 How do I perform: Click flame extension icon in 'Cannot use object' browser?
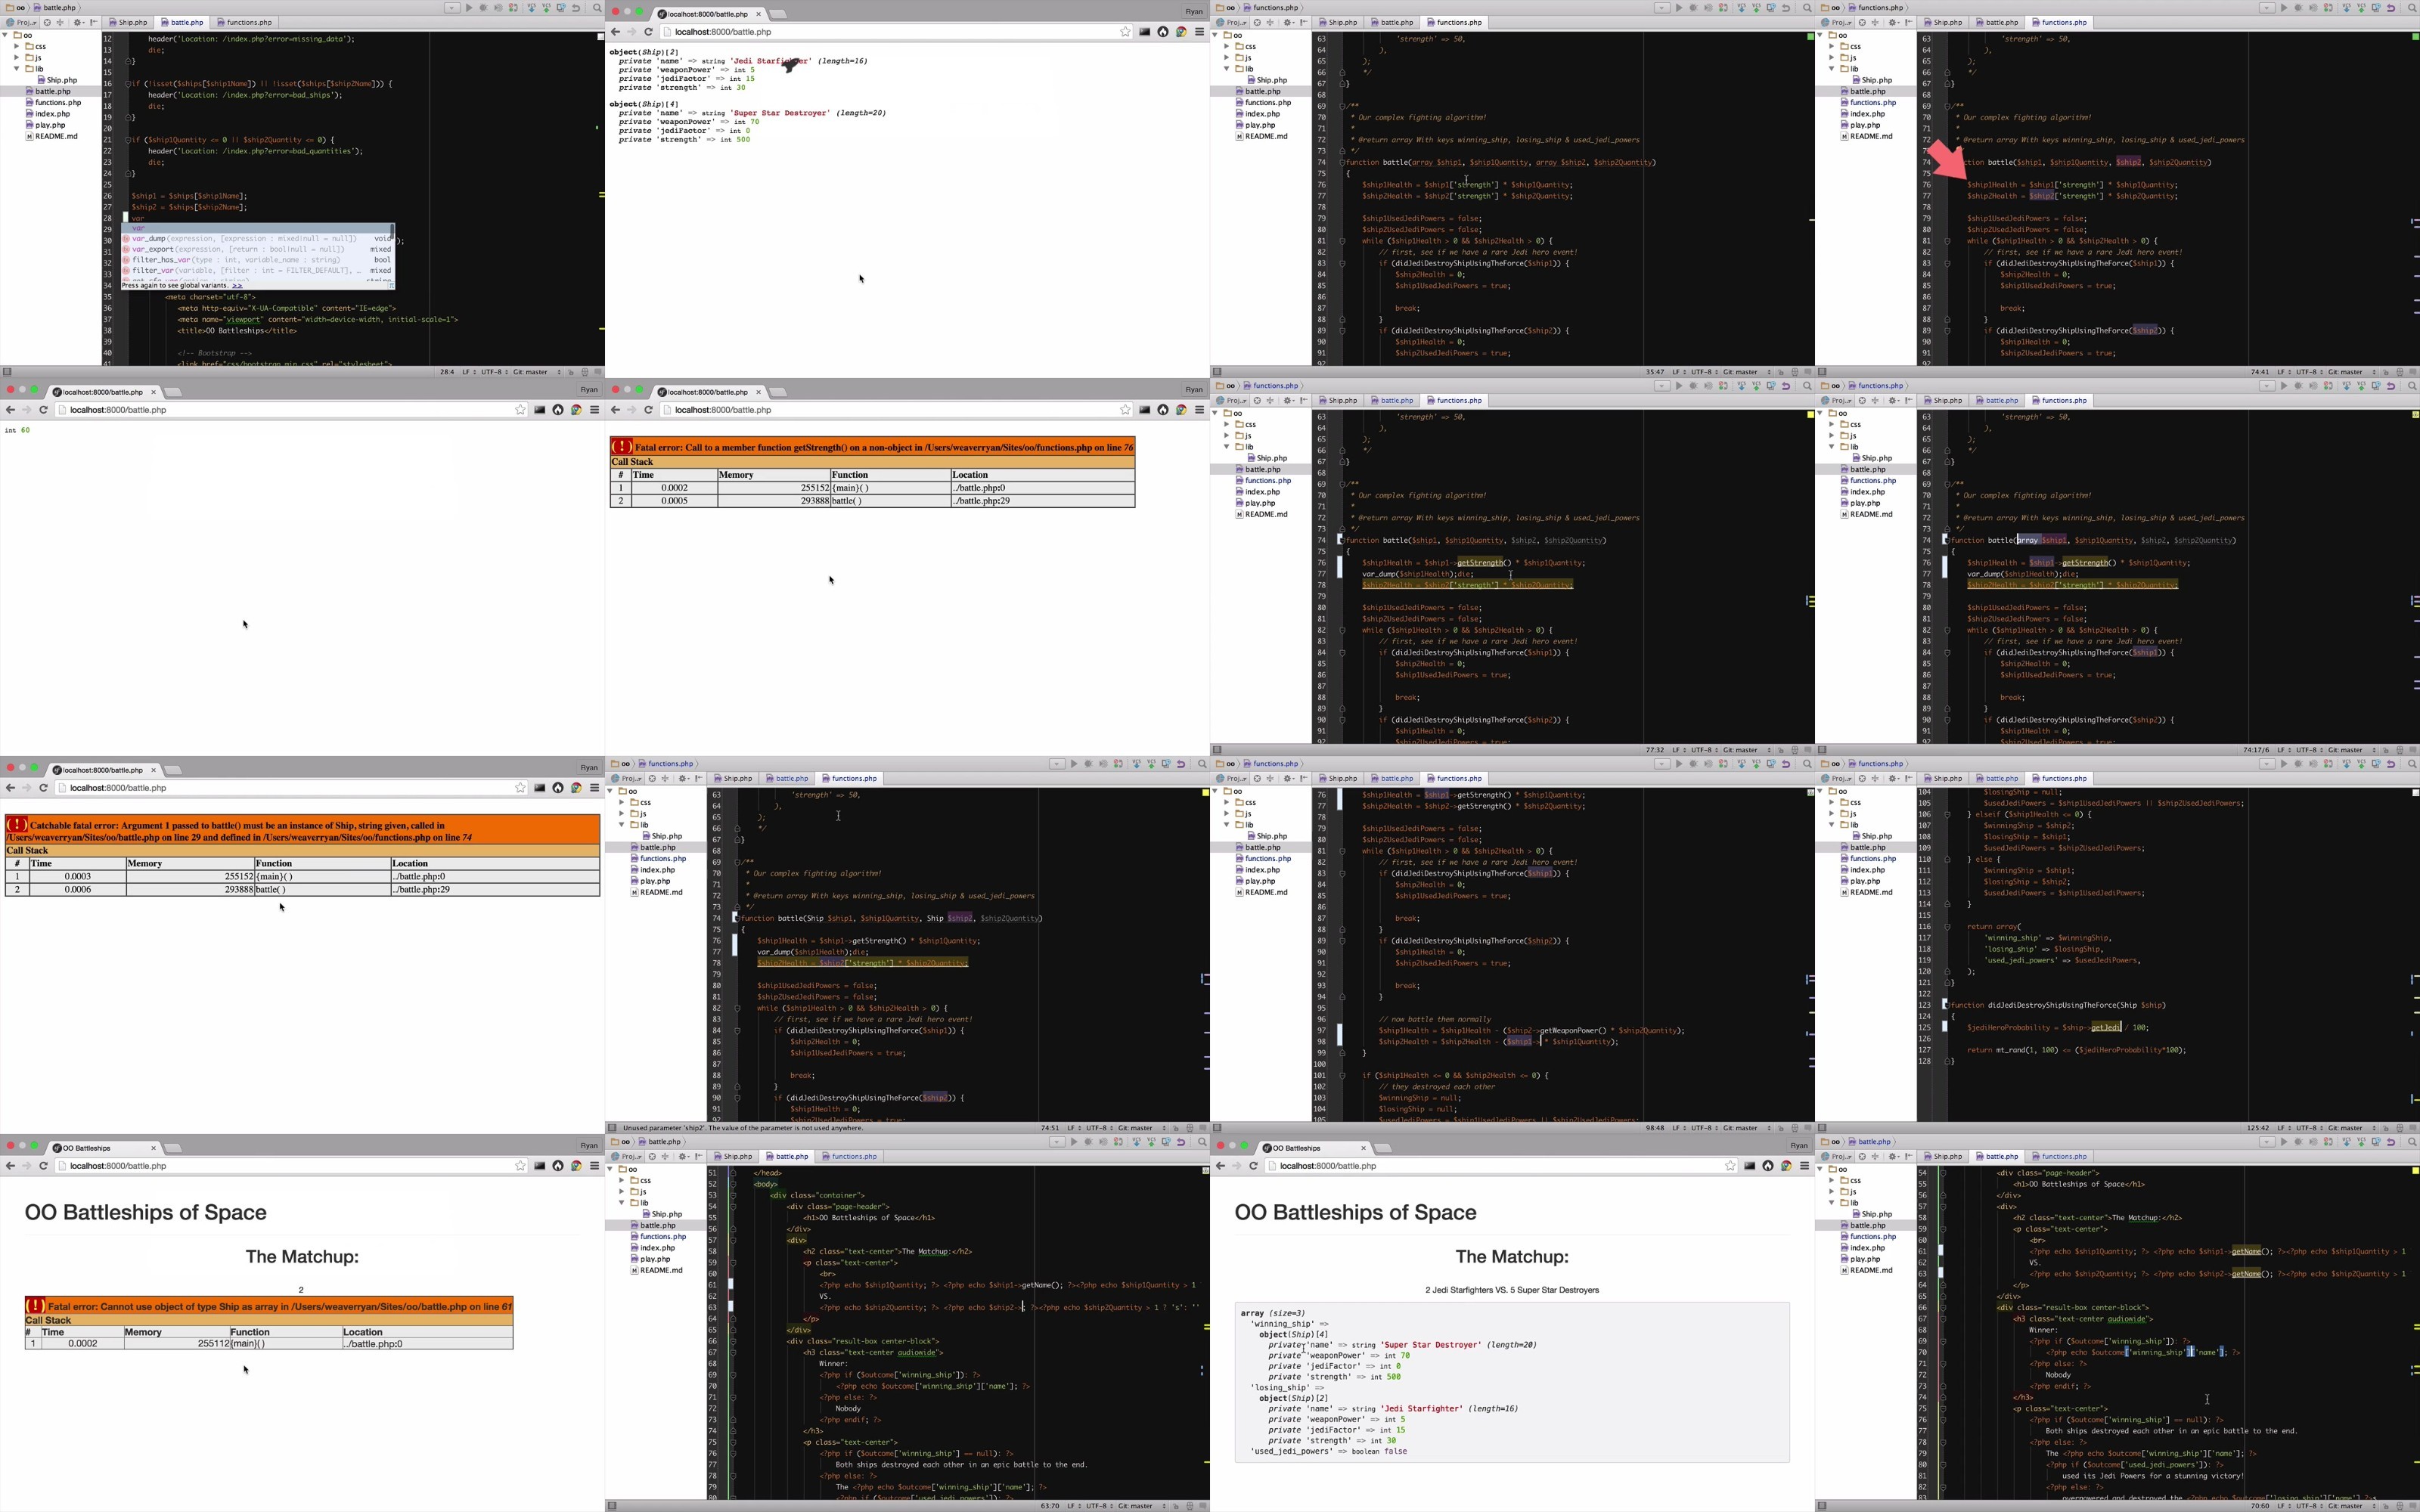(x=558, y=1166)
